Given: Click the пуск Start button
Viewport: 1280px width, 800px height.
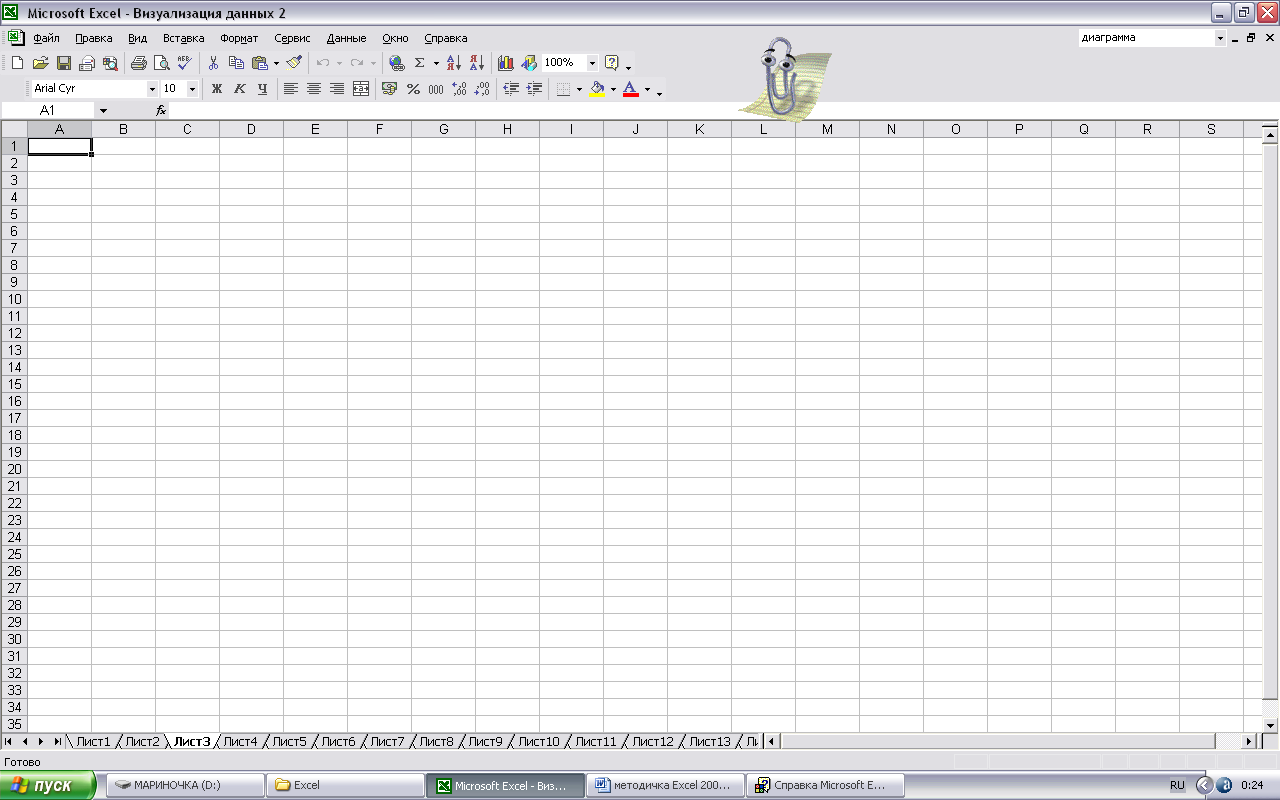Looking at the screenshot, I should (x=48, y=785).
